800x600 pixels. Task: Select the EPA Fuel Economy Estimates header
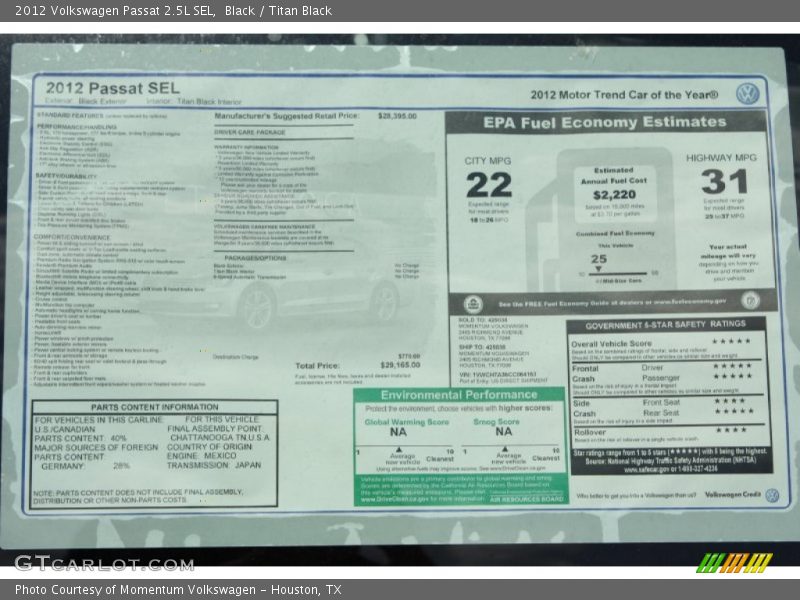pos(605,123)
